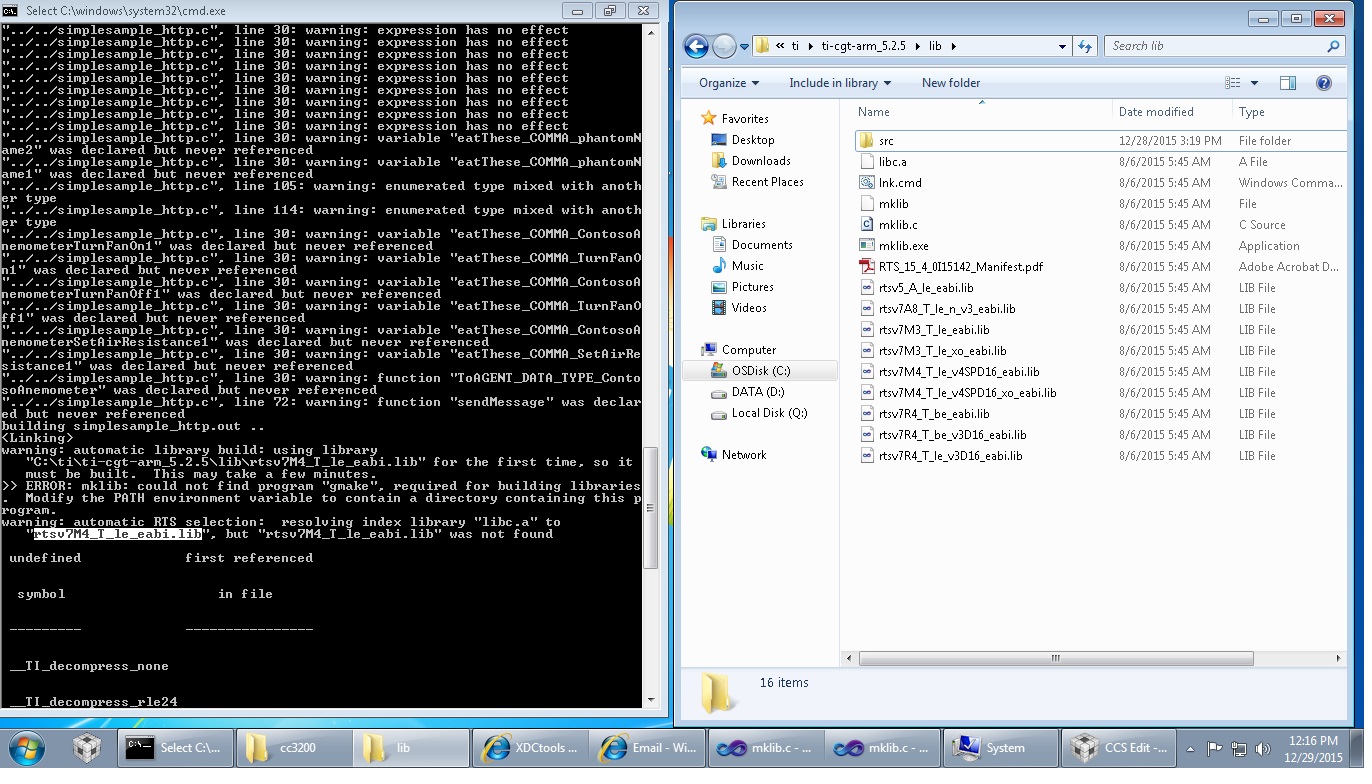This screenshot has width=1372, height=784.
Task: Select Videos library
Action: point(749,308)
